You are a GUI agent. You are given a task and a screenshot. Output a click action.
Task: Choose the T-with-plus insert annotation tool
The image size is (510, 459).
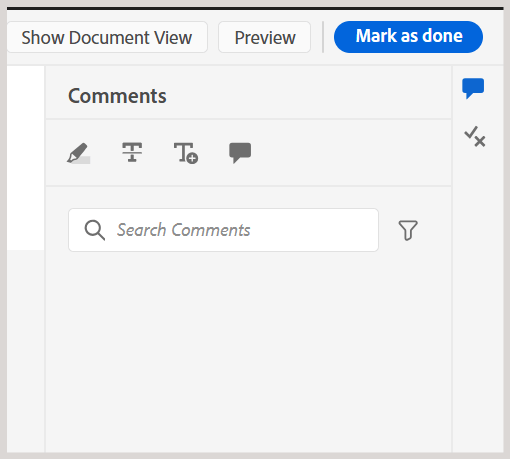[186, 153]
